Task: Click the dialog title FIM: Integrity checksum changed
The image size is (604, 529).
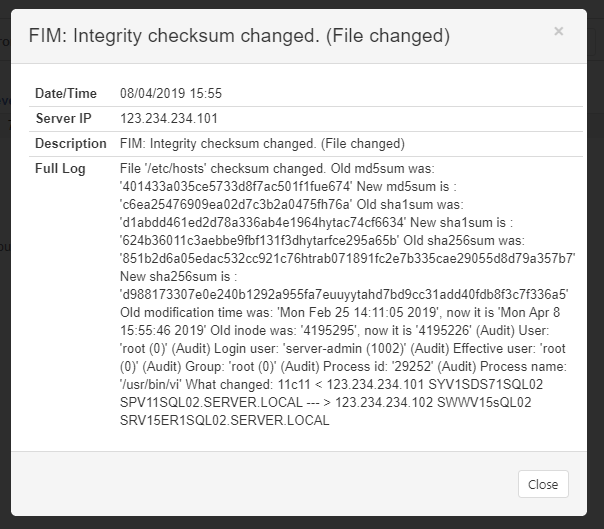Action: pos(239,35)
